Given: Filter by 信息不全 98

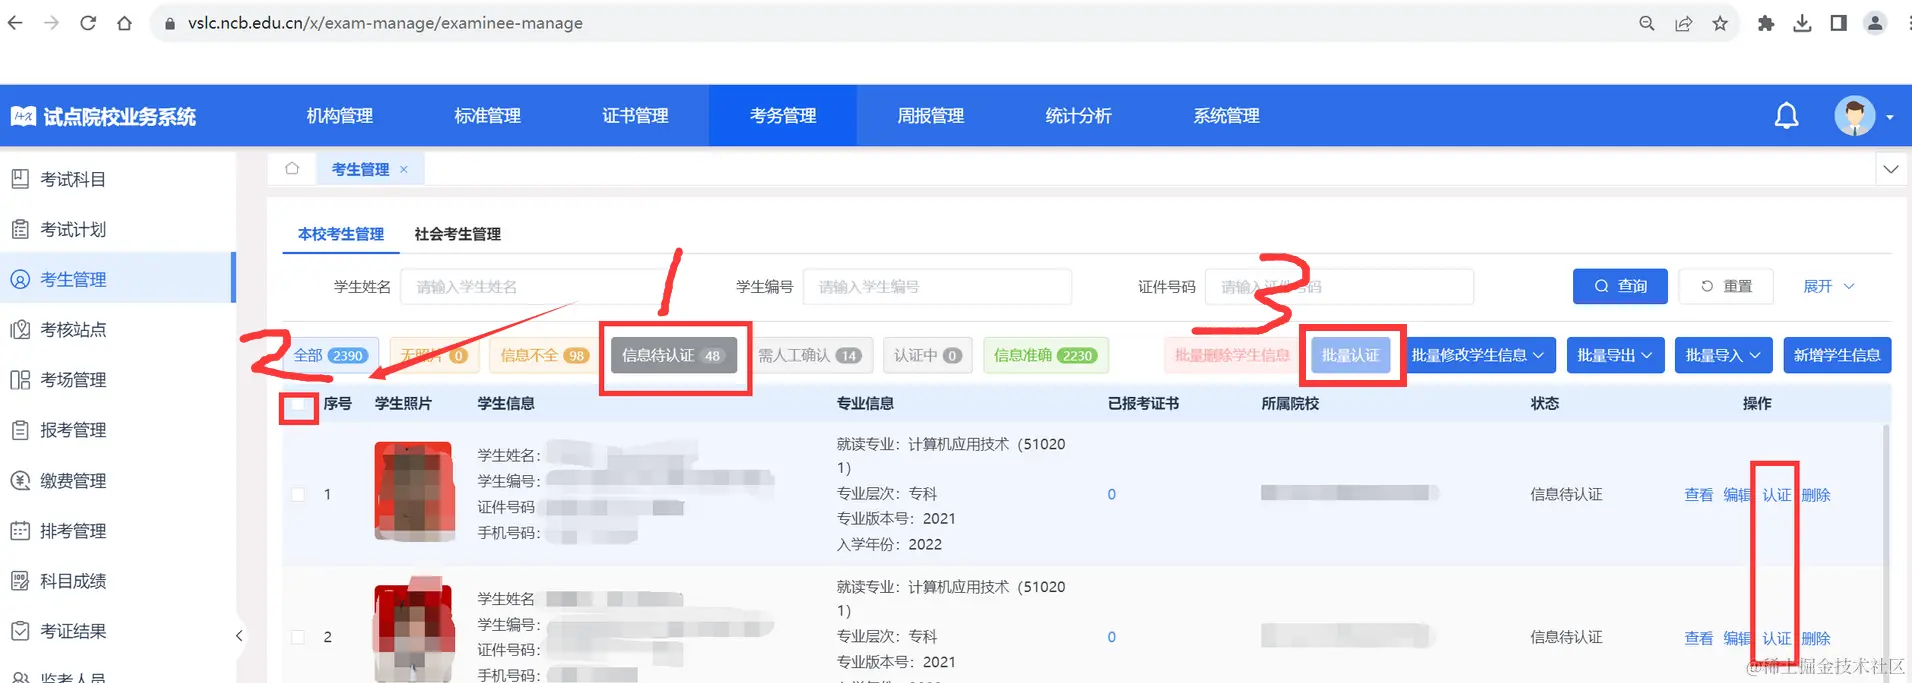Looking at the screenshot, I should pyautogui.click(x=543, y=355).
